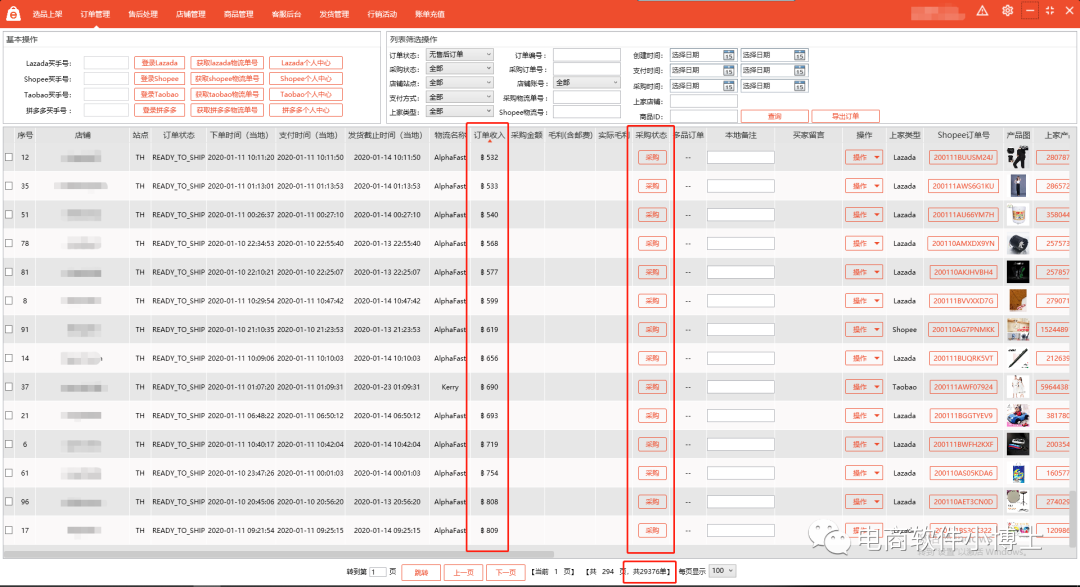Switch to the 账单充值 tab
The height and width of the screenshot is (587, 1080).
coord(430,14)
